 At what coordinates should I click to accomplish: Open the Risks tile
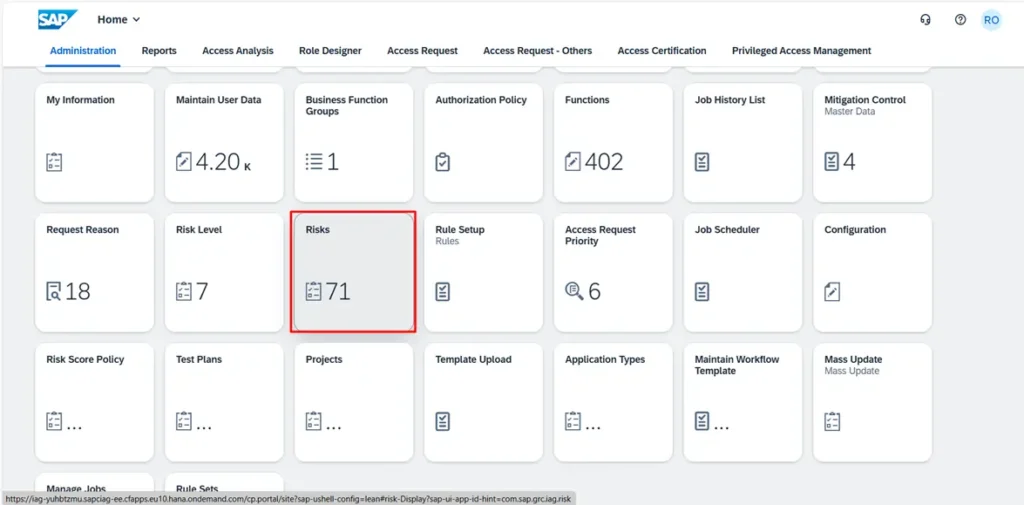pyautogui.click(x=353, y=271)
